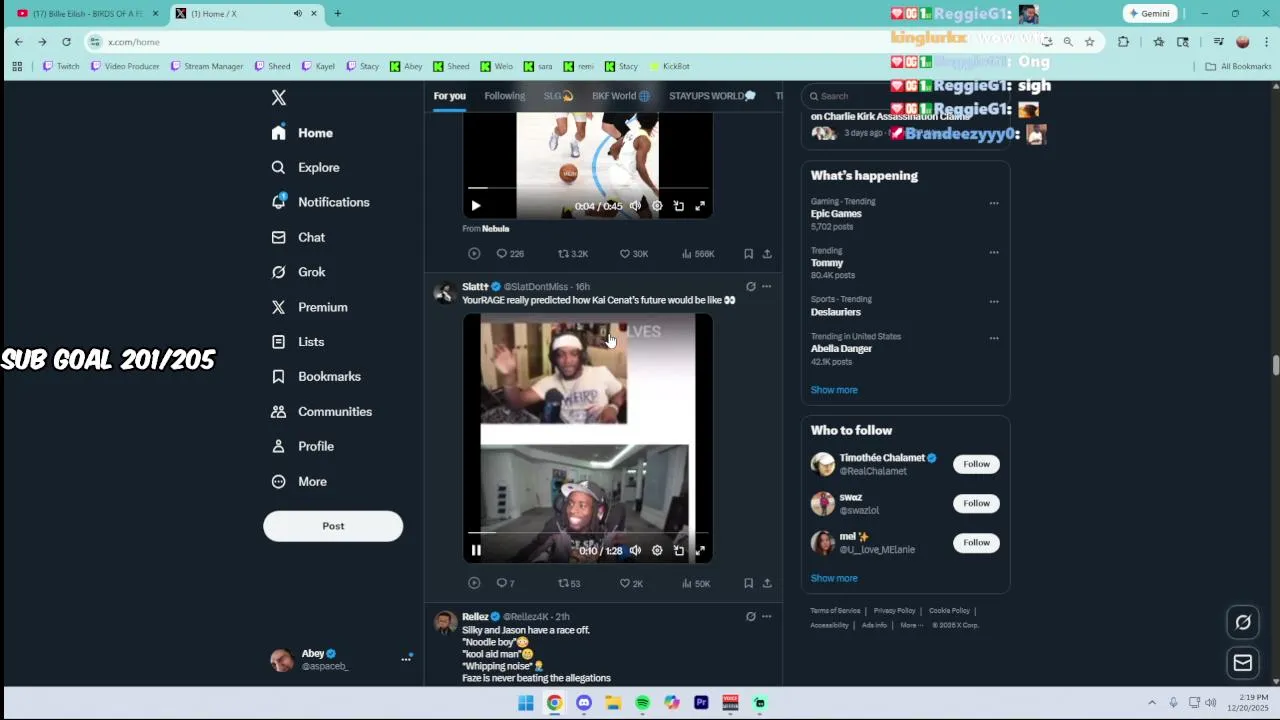Open video settings gear on the 1:28 video
Viewport: 1280px width, 720px height.
(x=657, y=550)
